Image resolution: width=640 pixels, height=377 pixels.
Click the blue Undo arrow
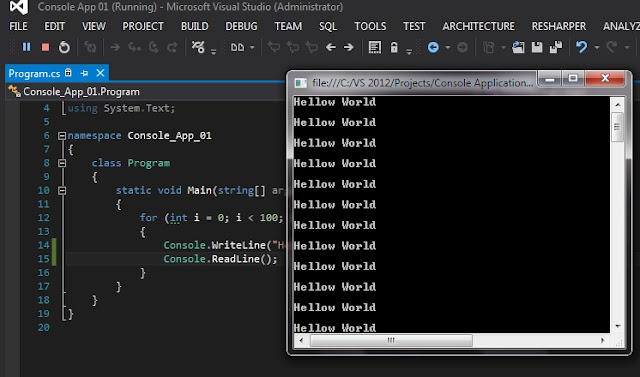point(582,47)
